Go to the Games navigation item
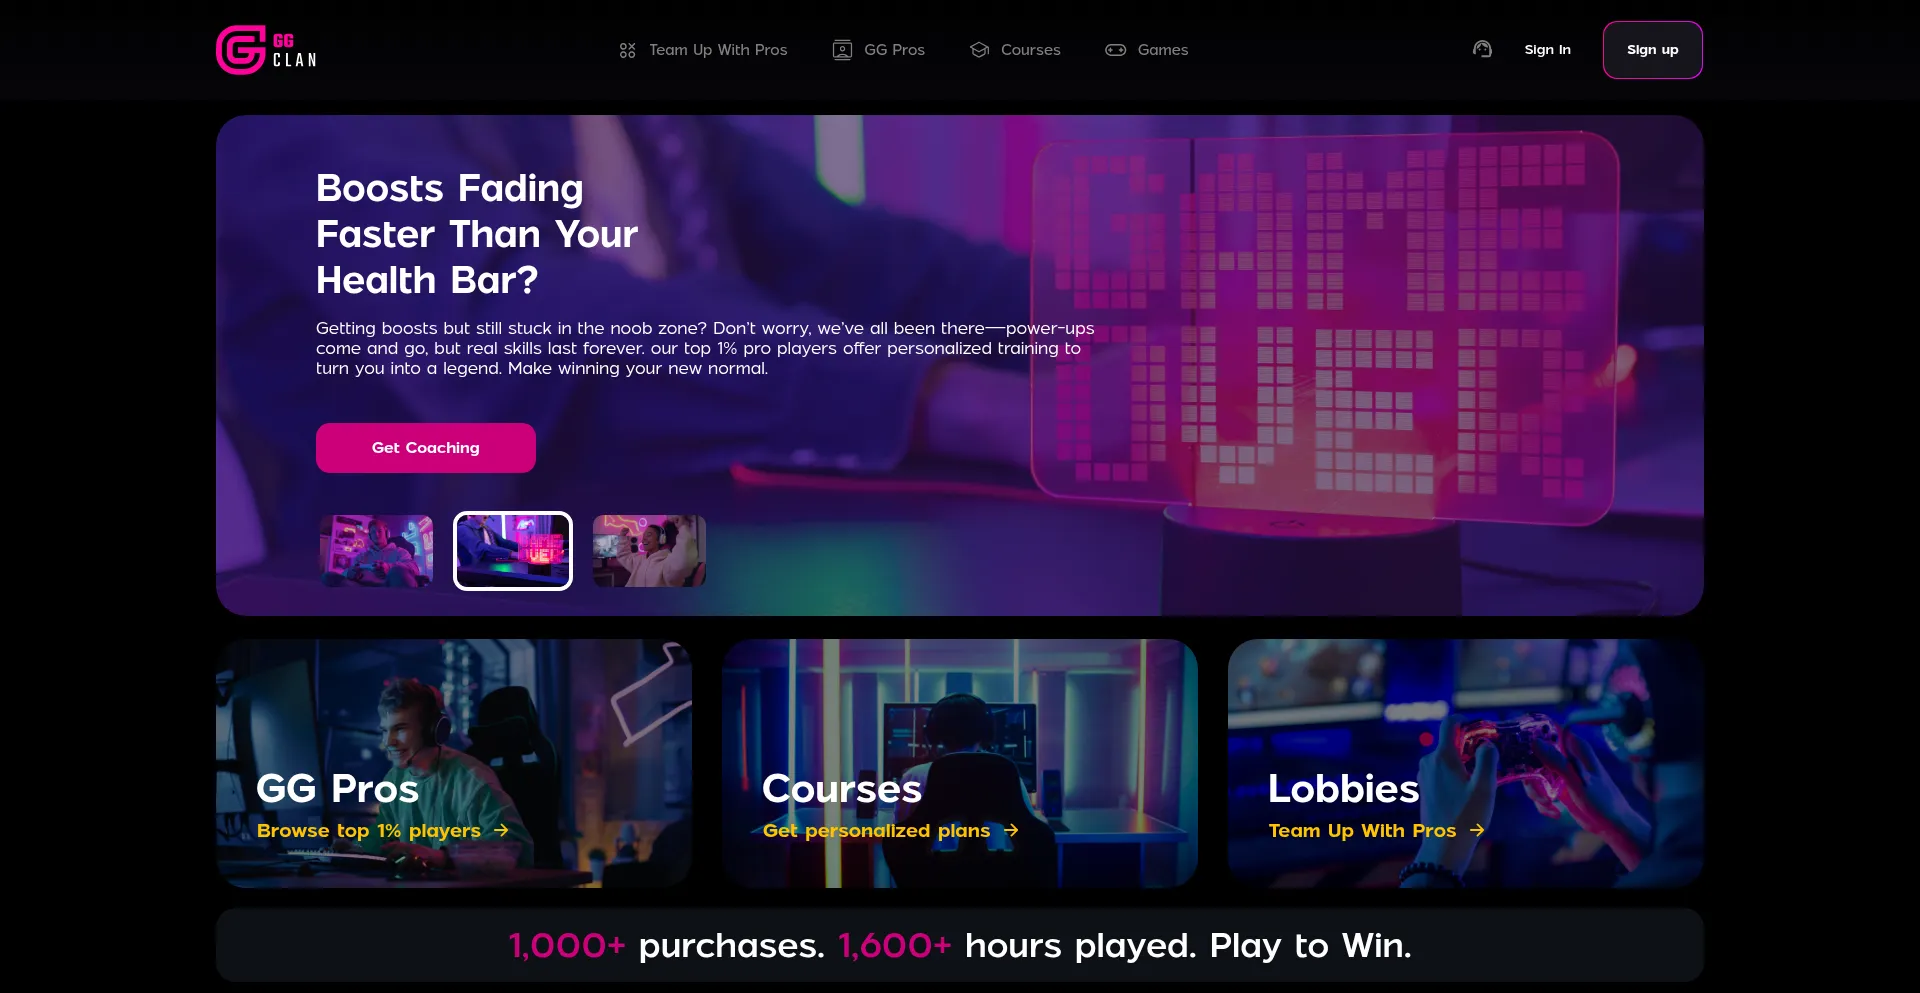The width and height of the screenshot is (1920, 993). pyautogui.click(x=1163, y=50)
